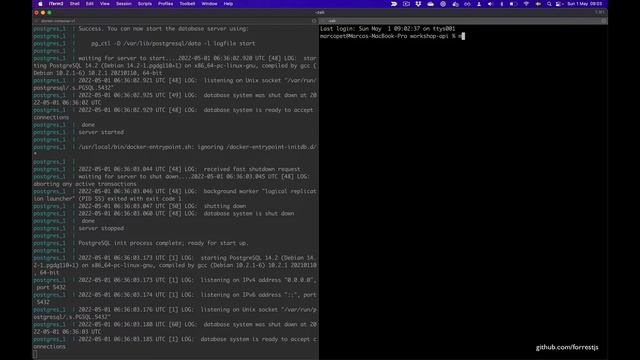Click the 'server started' log line
This screenshot has width=640, height=360.
(101, 132)
